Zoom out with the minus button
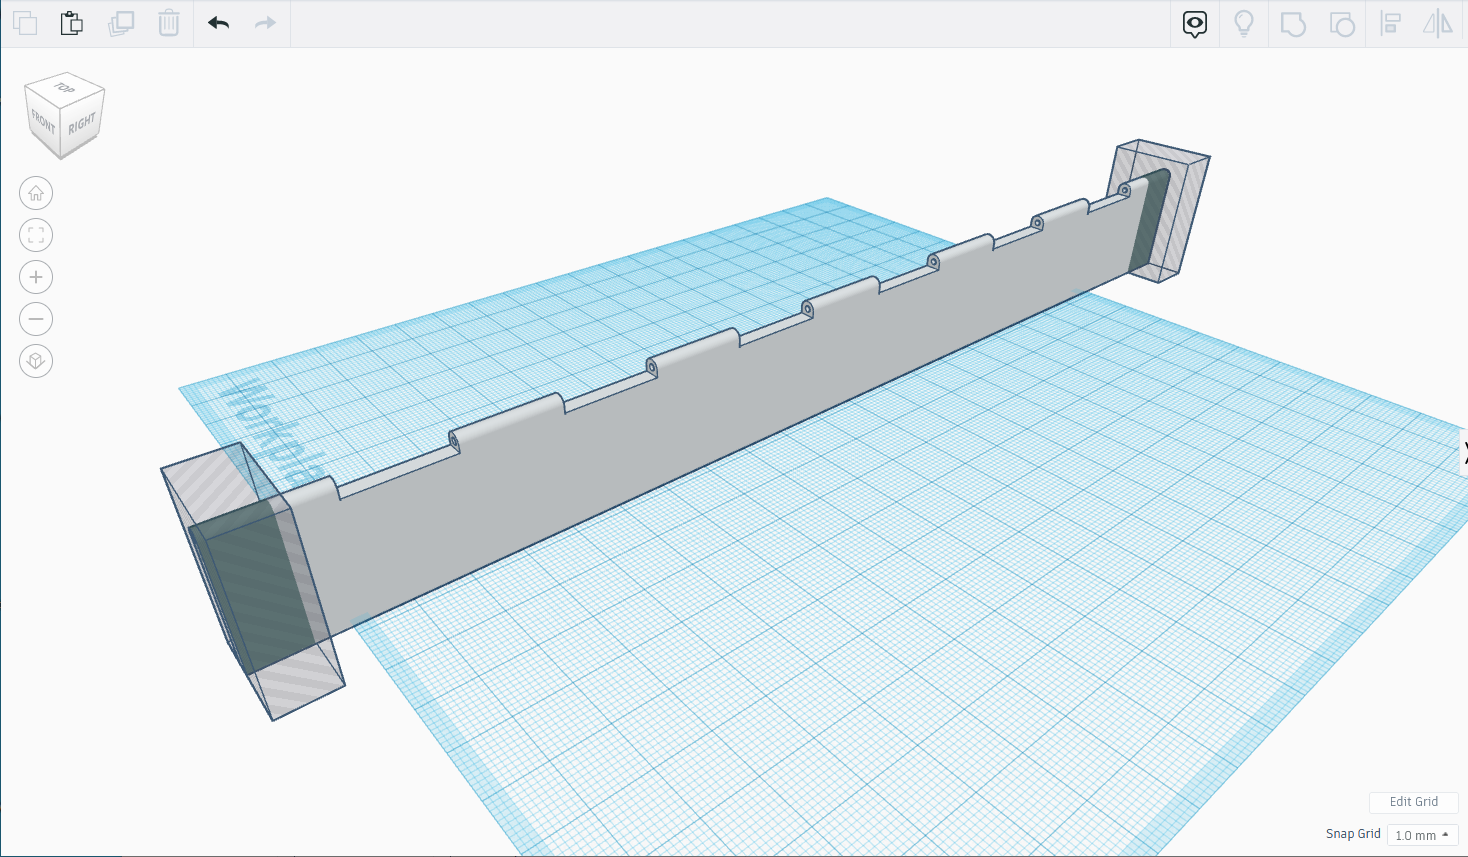This screenshot has height=857, width=1468. [x=36, y=319]
